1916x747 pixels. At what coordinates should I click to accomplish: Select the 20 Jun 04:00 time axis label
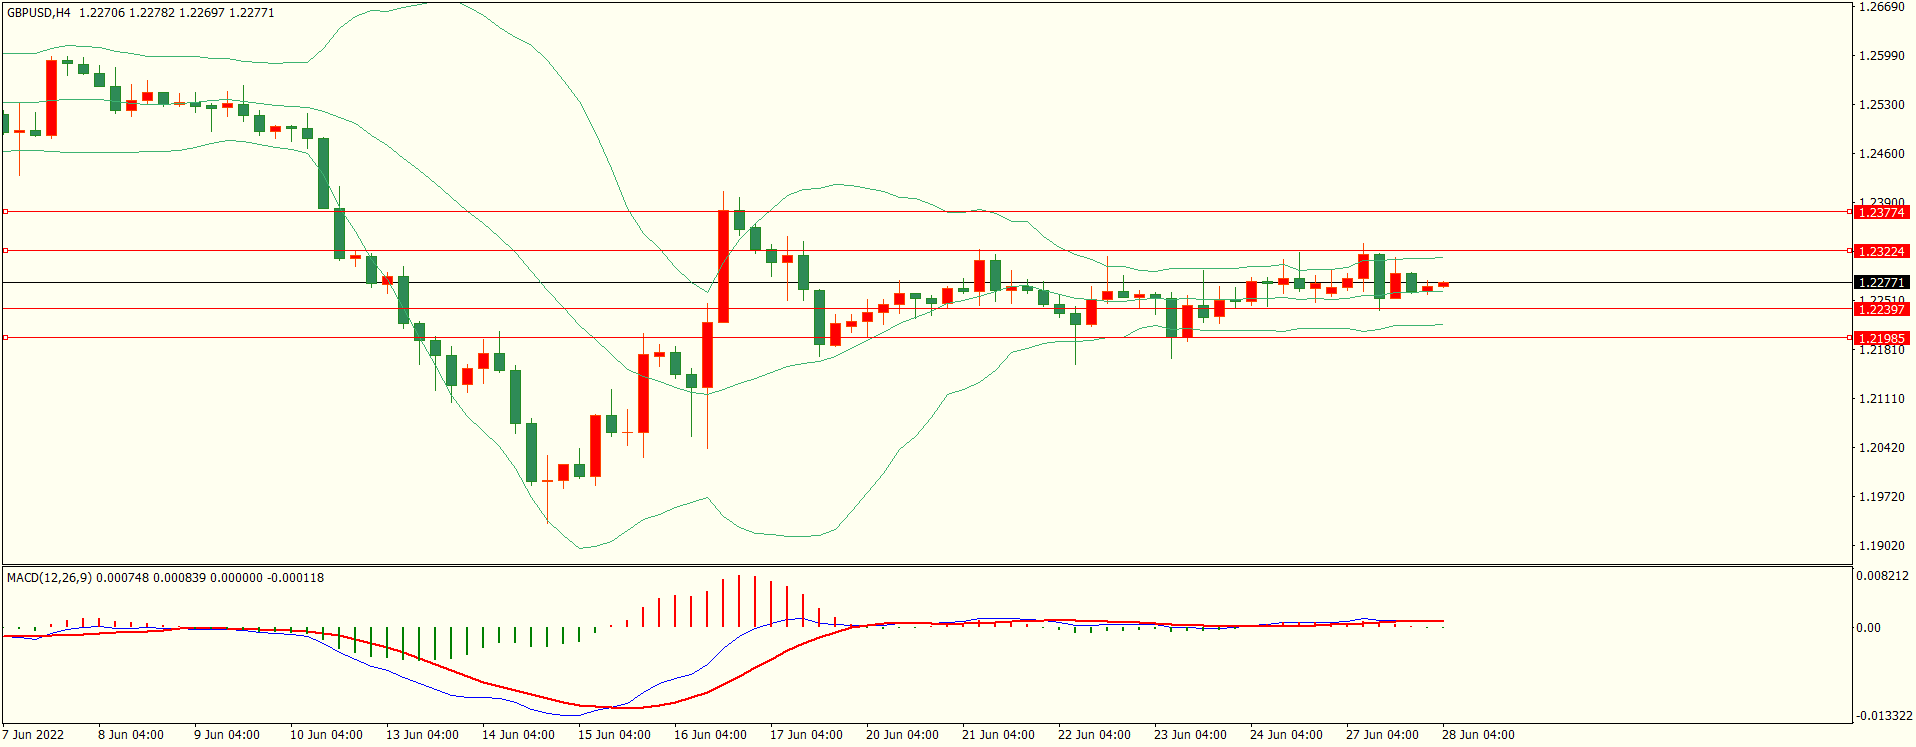tap(902, 735)
